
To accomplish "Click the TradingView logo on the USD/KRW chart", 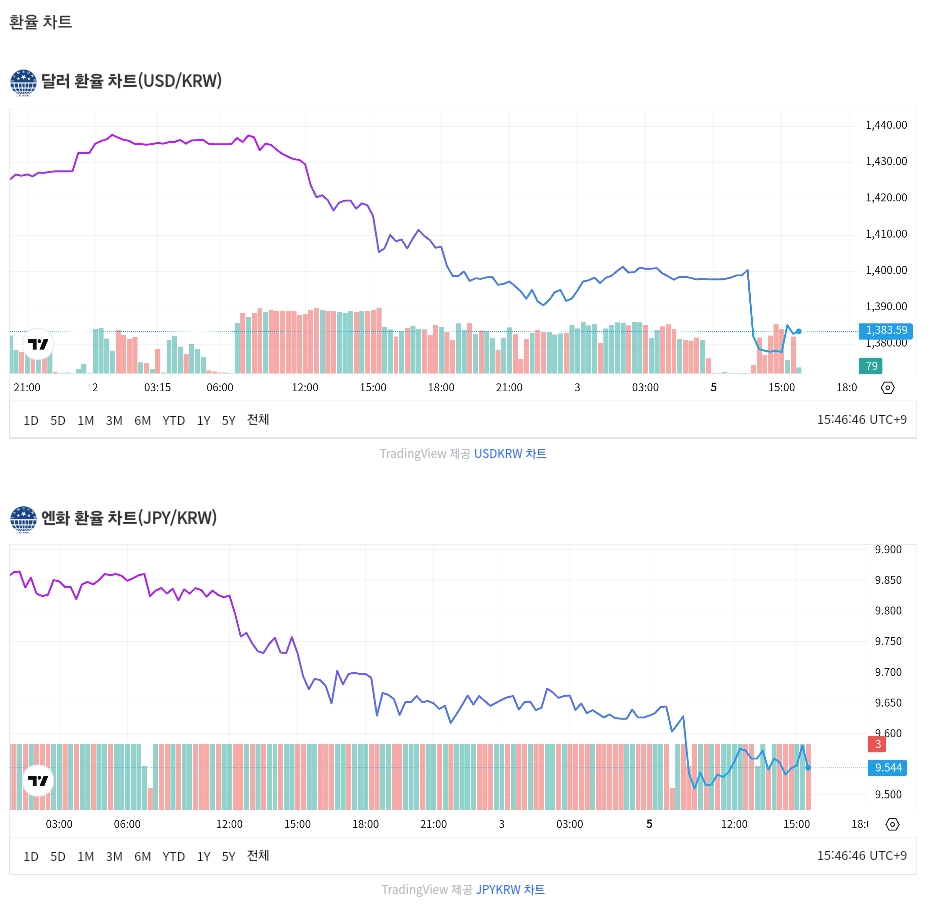I will tap(38, 345).
